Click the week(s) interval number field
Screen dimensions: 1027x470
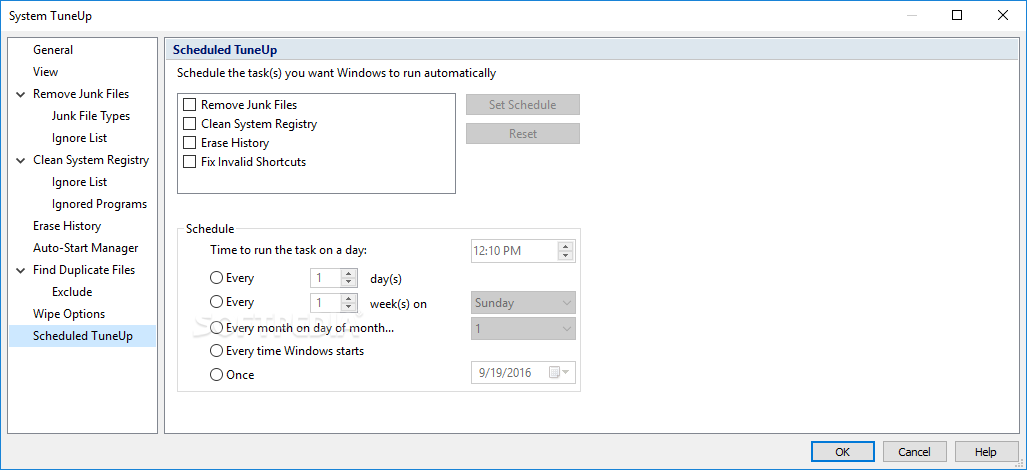tap(325, 302)
